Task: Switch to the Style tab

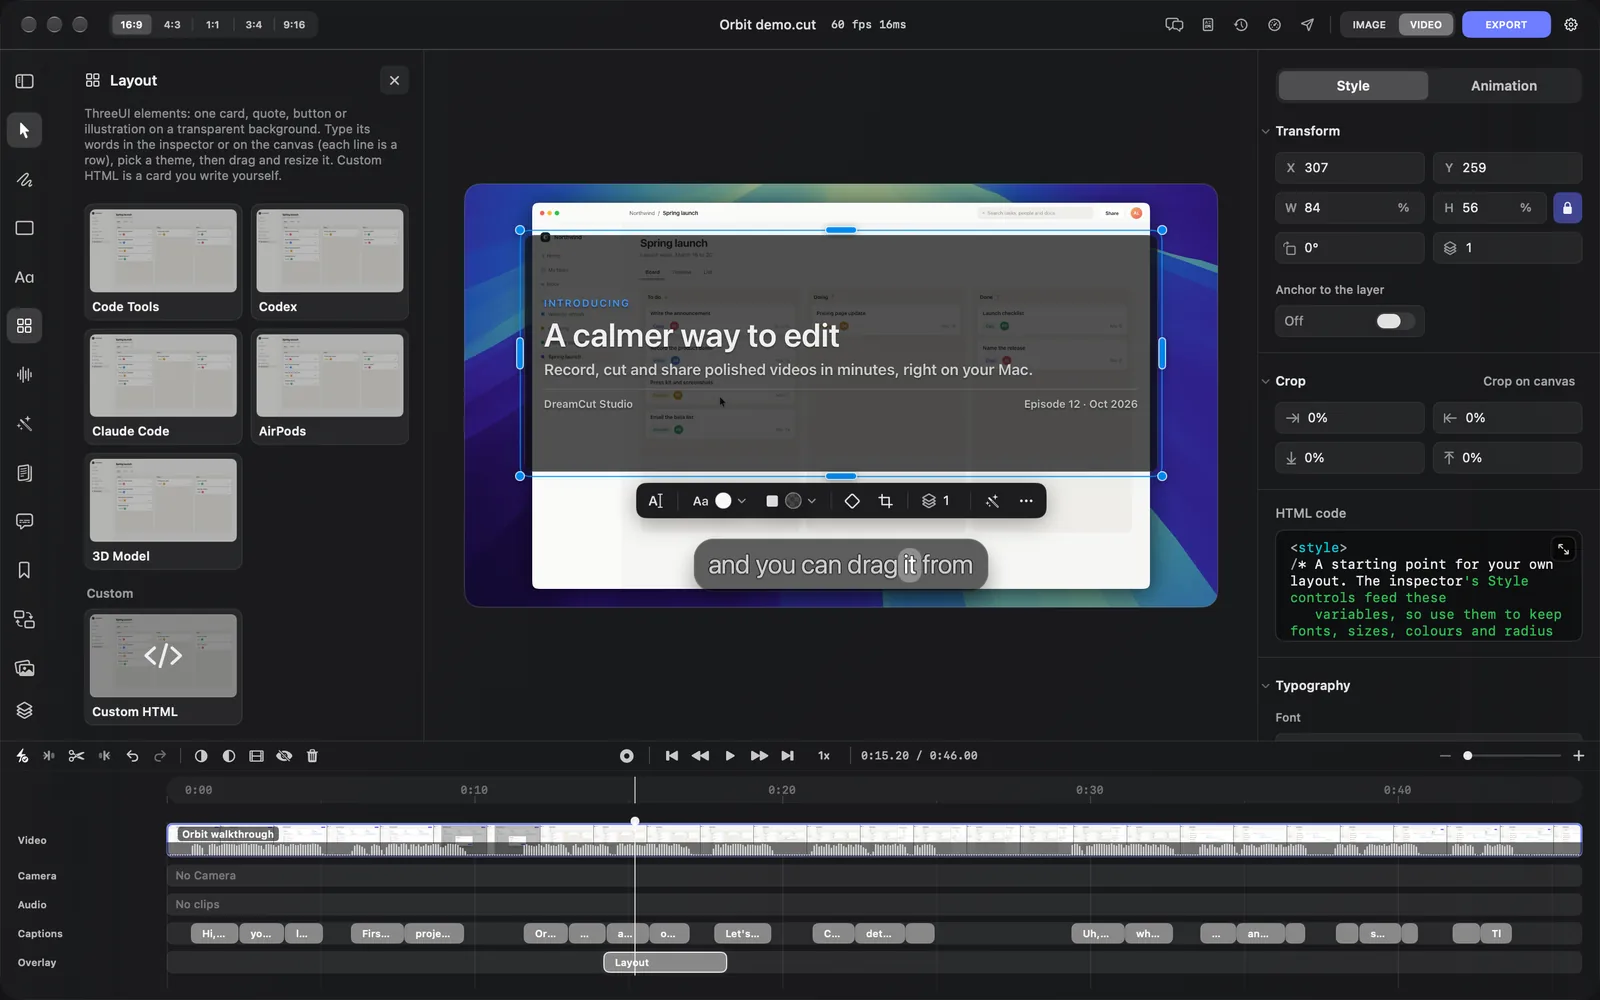Action: (x=1353, y=86)
